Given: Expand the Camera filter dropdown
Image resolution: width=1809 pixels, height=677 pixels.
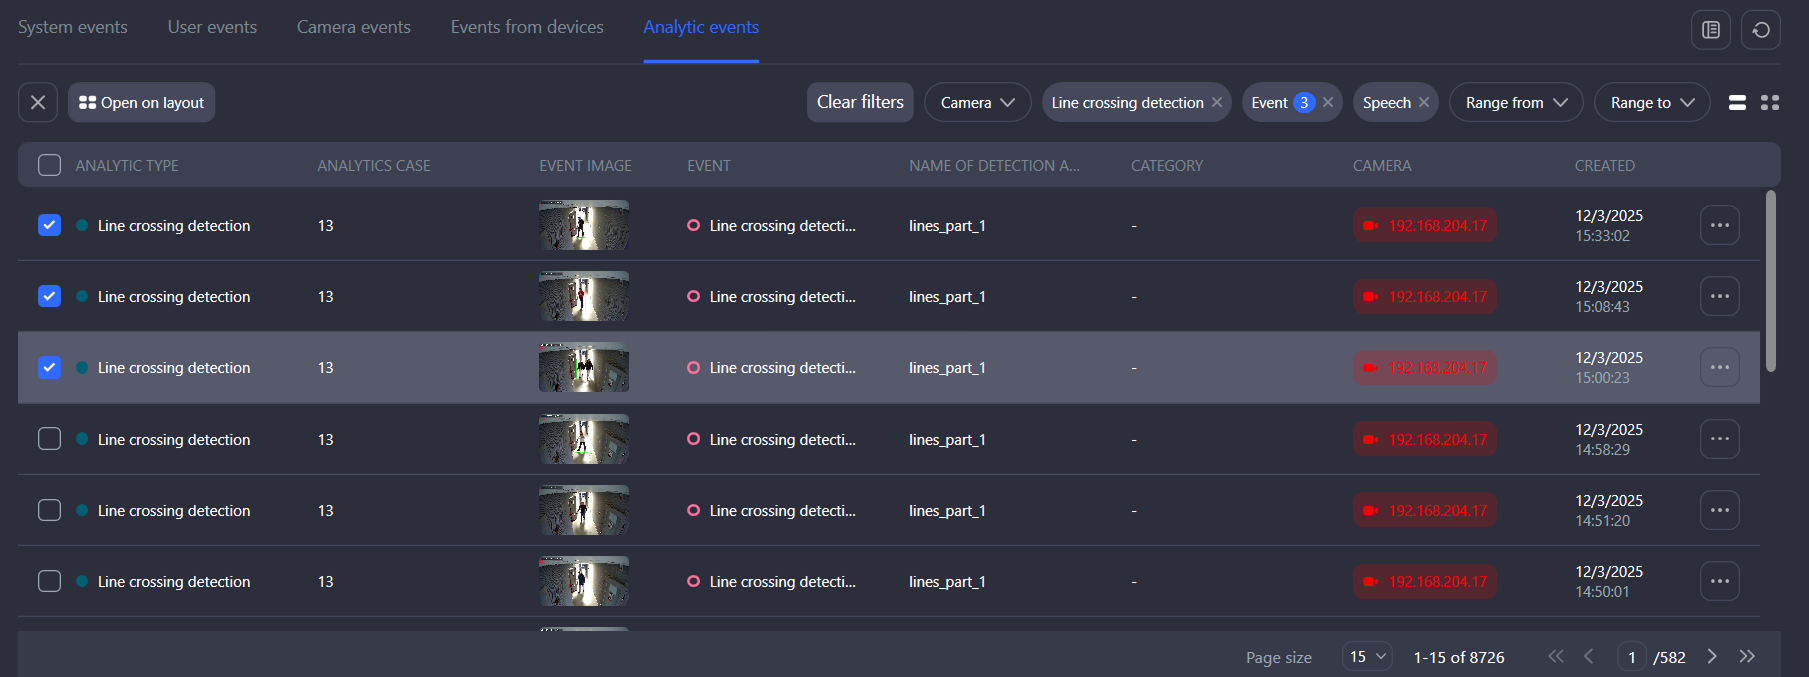Looking at the screenshot, I should (977, 103).
